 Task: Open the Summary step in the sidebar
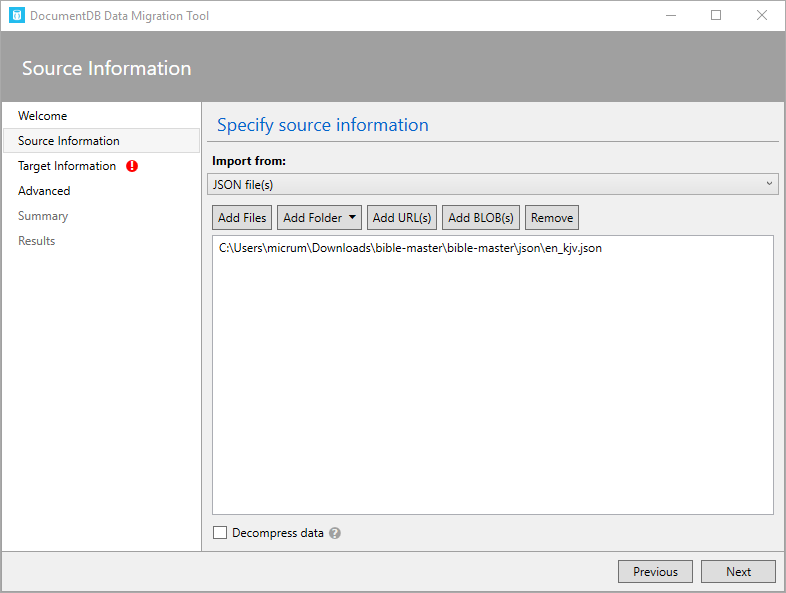(43, 216)
